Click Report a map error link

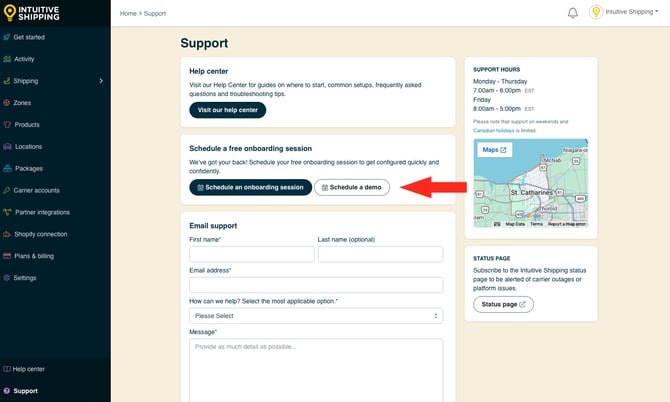click(567, 224)
